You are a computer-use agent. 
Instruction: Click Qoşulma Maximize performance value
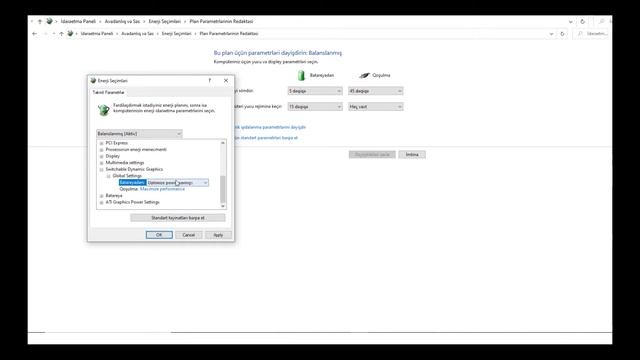162,189
